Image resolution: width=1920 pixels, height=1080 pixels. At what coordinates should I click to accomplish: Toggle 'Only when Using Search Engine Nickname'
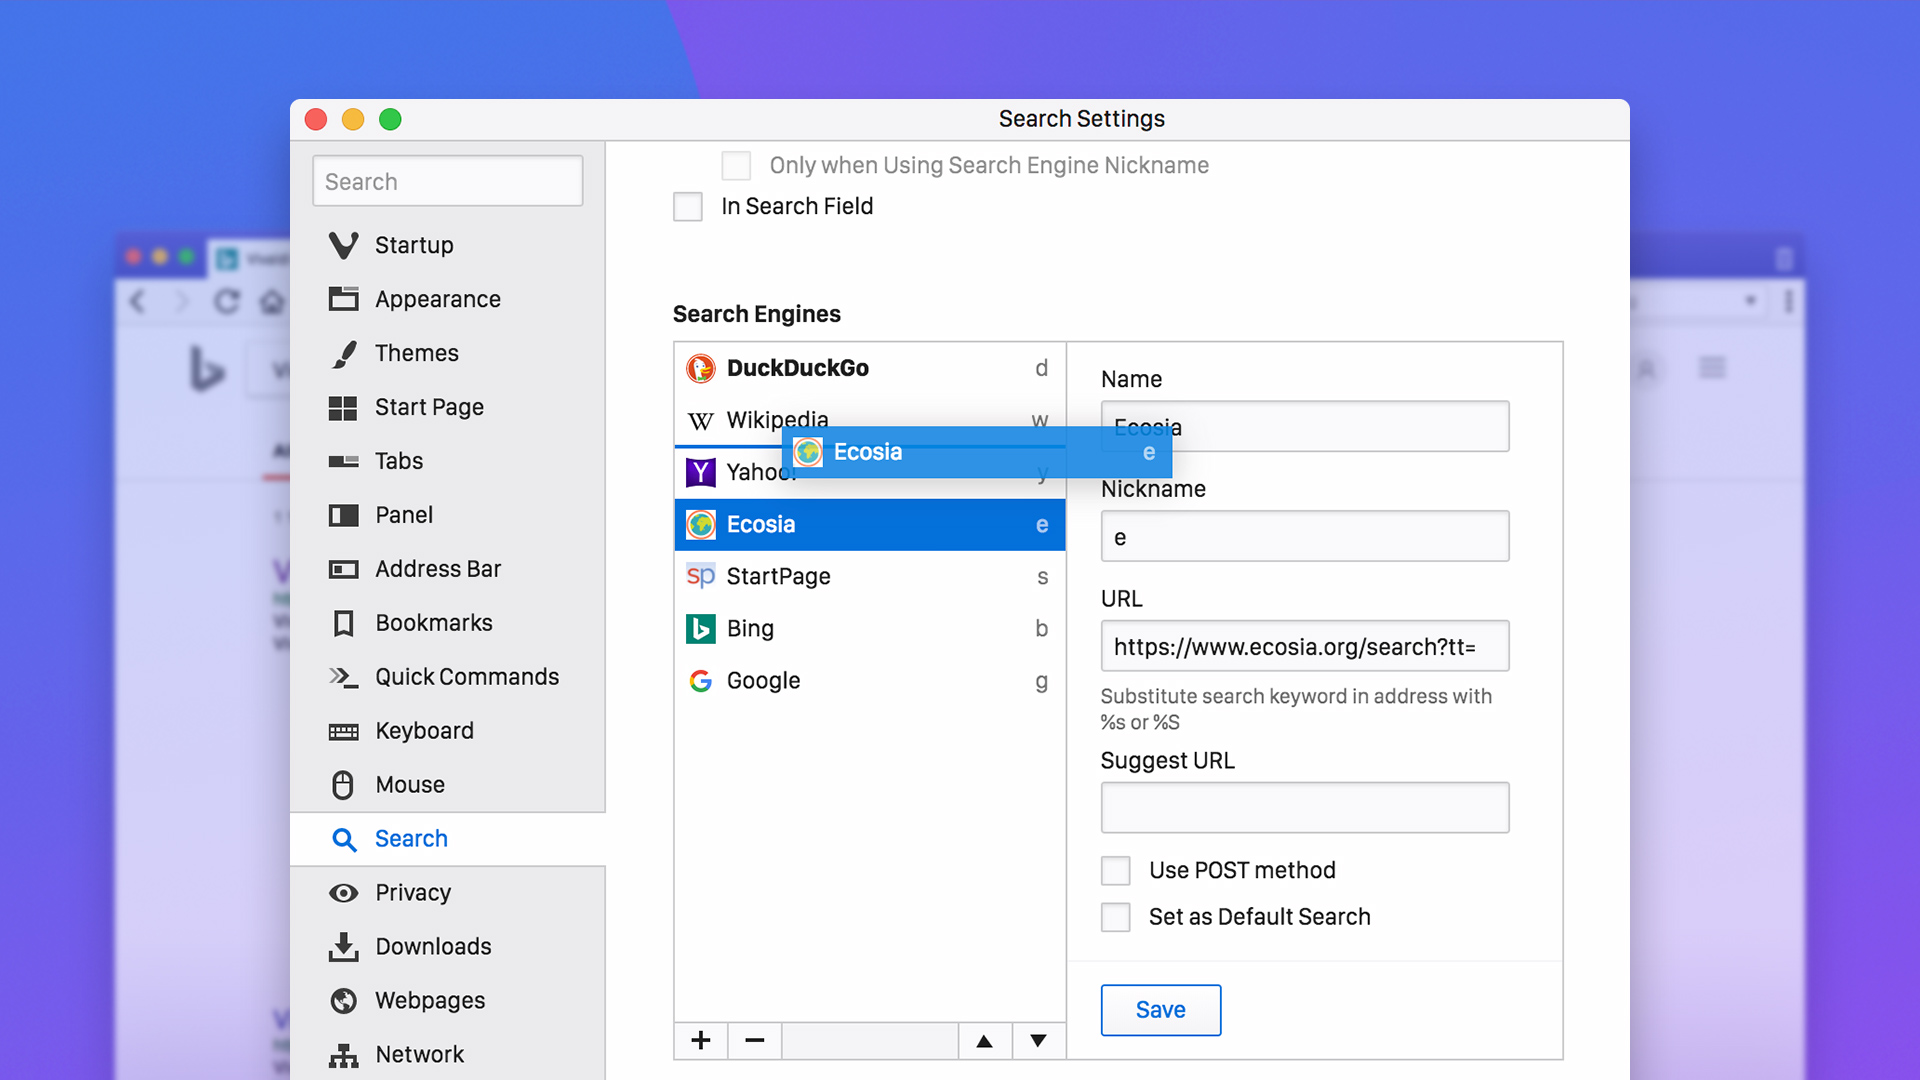pyautogui.click(x=735, y=164)
